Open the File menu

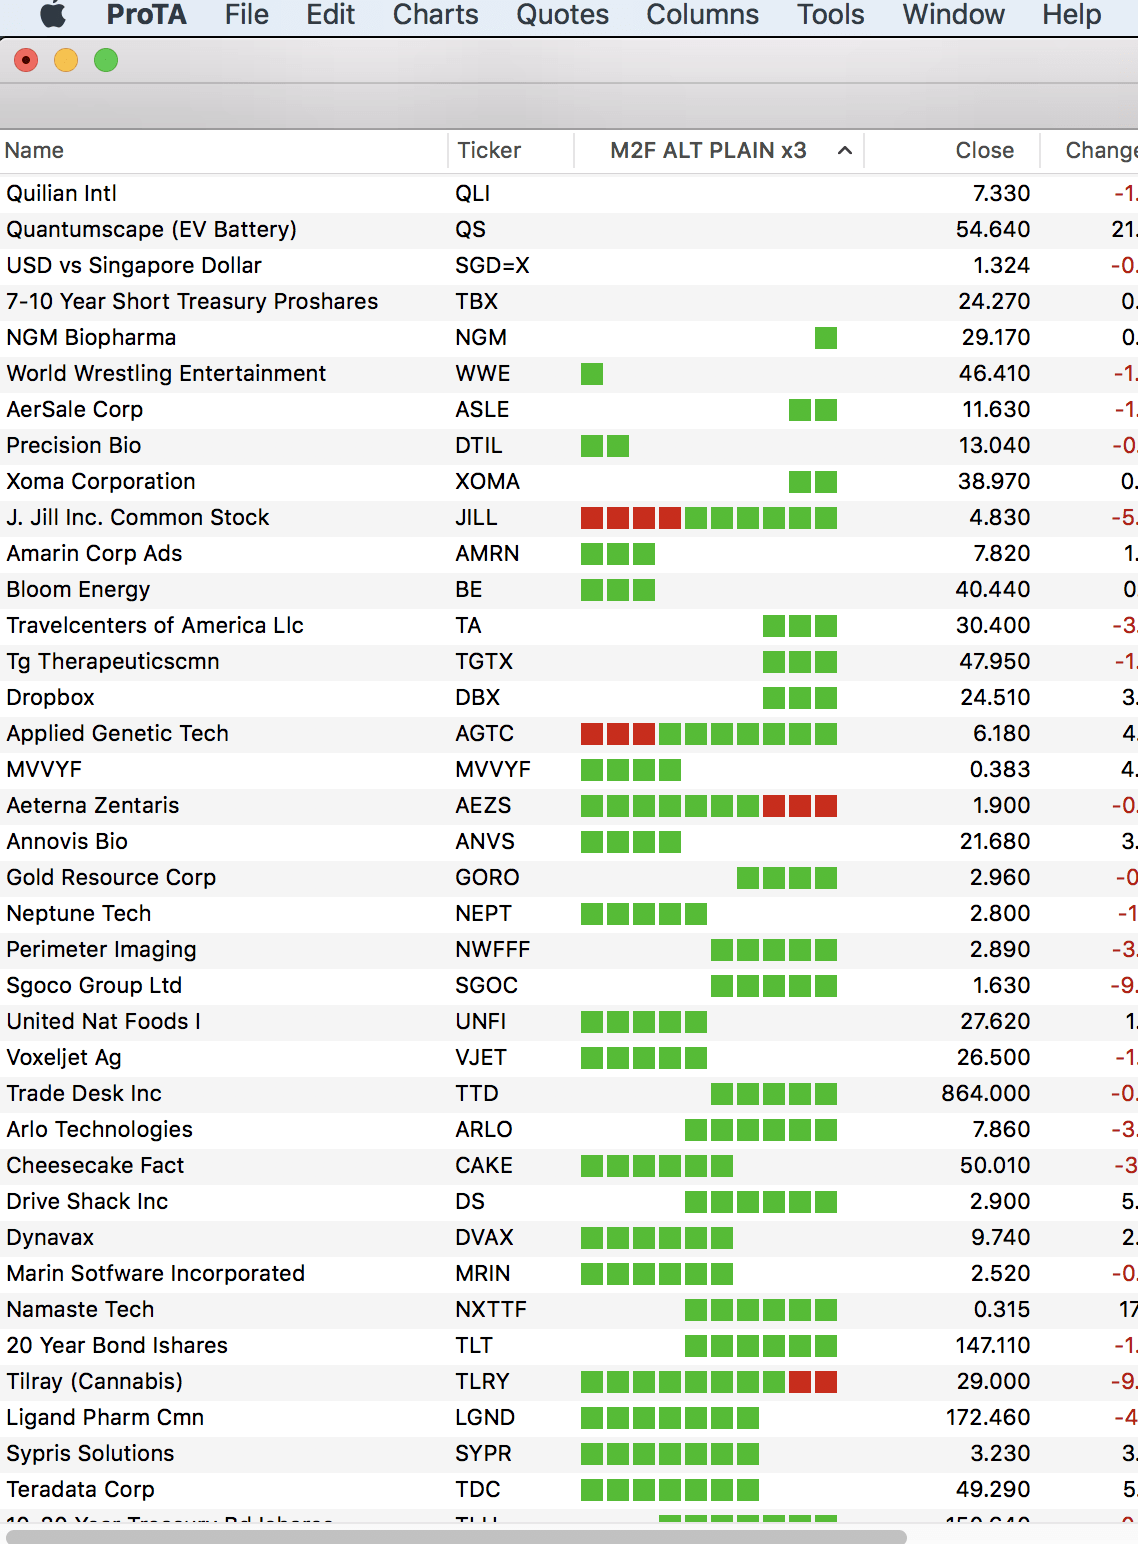pos(246,15)
